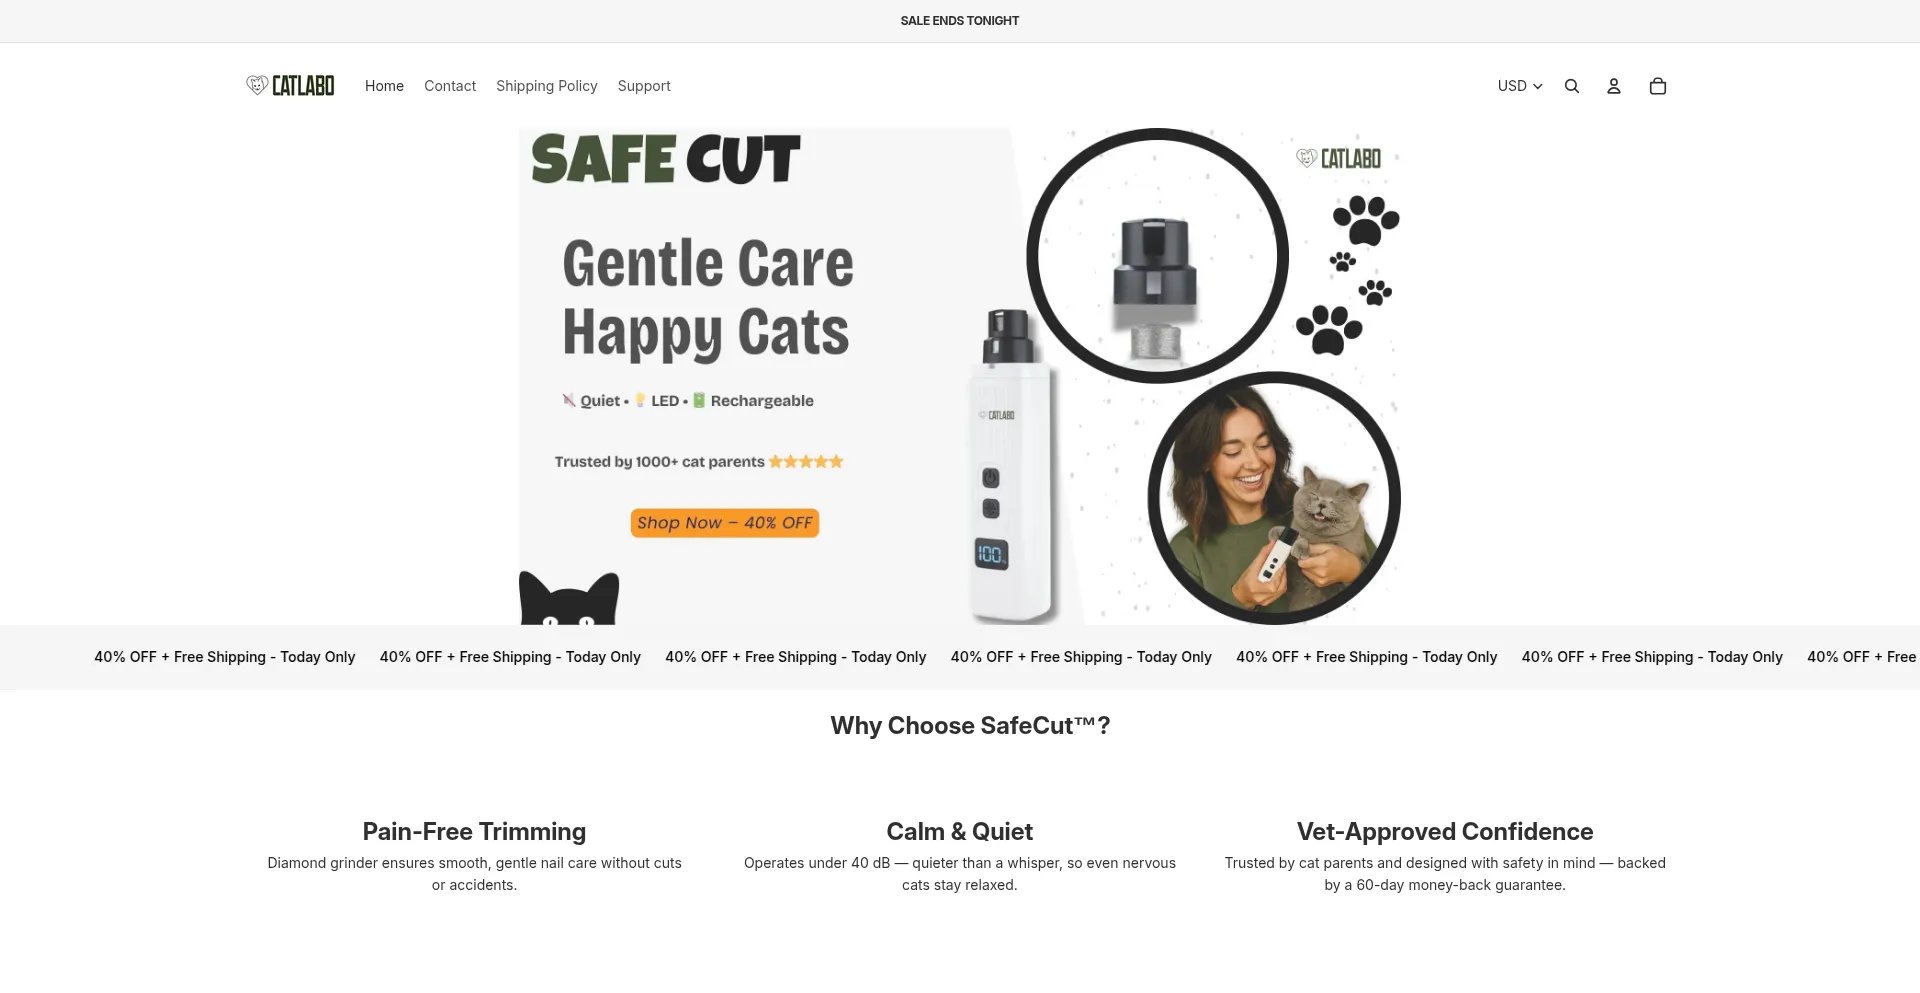The height and width of the screenshot is (993, 1920).
Task: Click the CATLABO logo inside hero banner
Action: point(1338,158)
